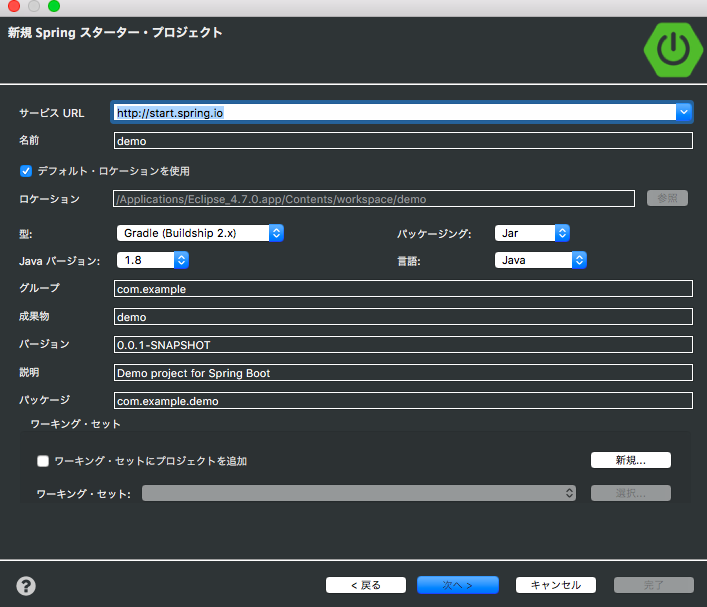Click the グループ field com.example
707x607 pixels.
click(x=403, y=289)
